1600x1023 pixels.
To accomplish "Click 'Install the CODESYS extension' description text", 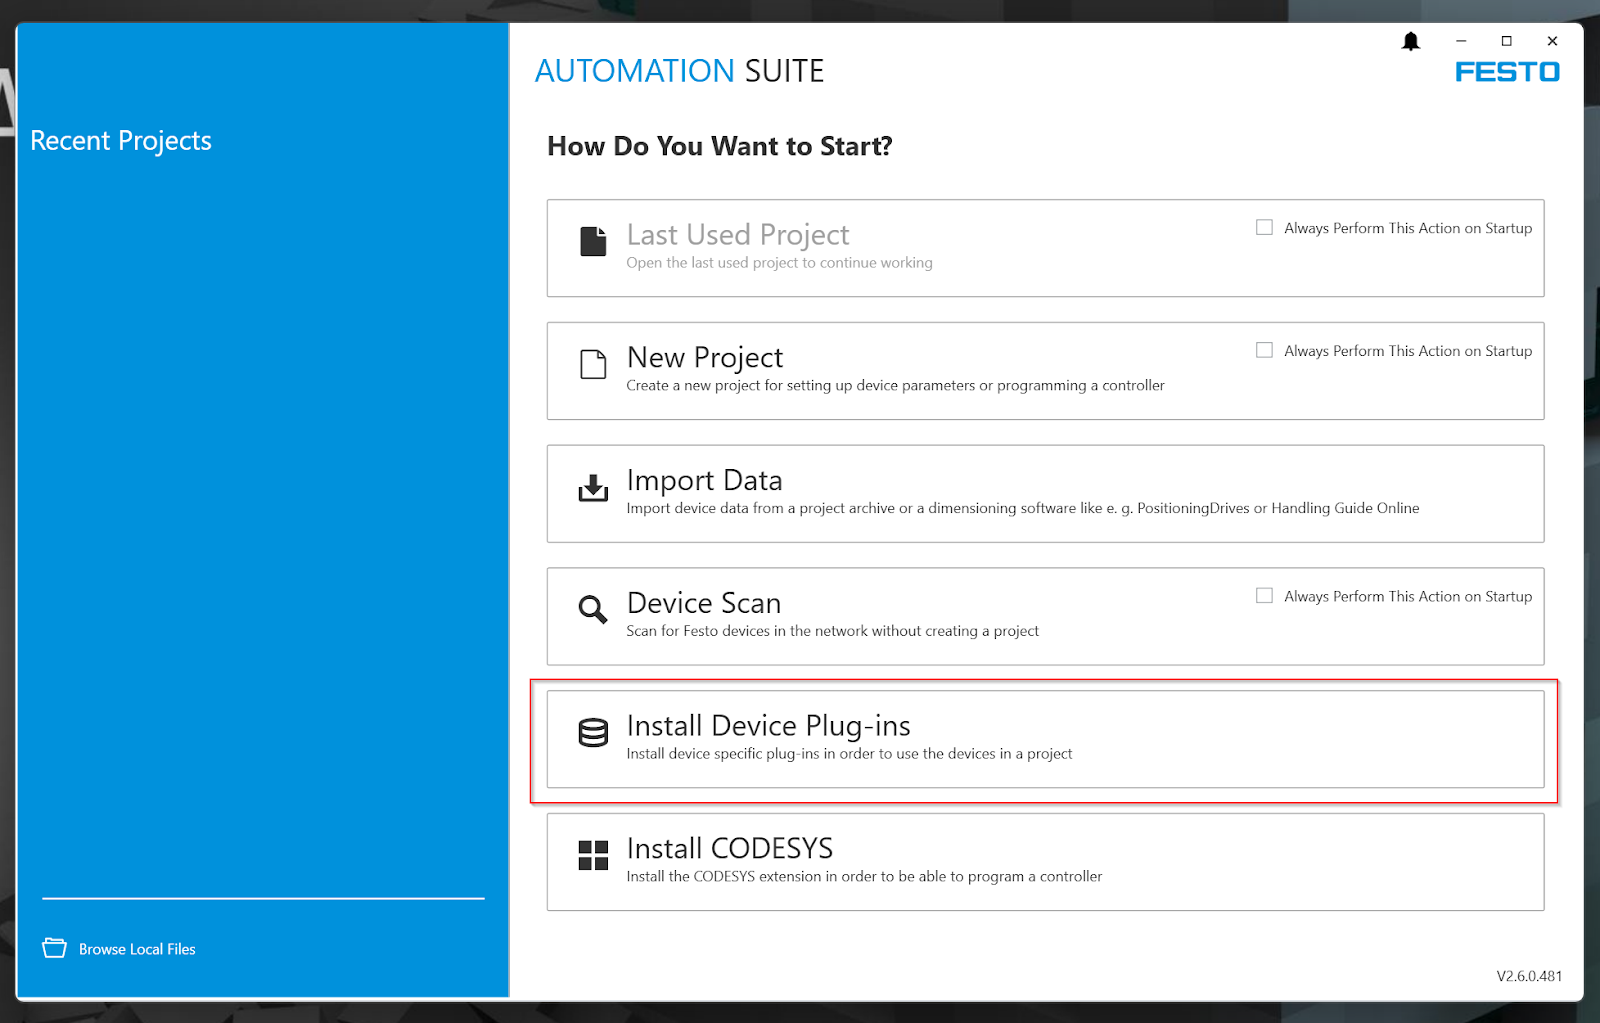I will coord(864,877).
